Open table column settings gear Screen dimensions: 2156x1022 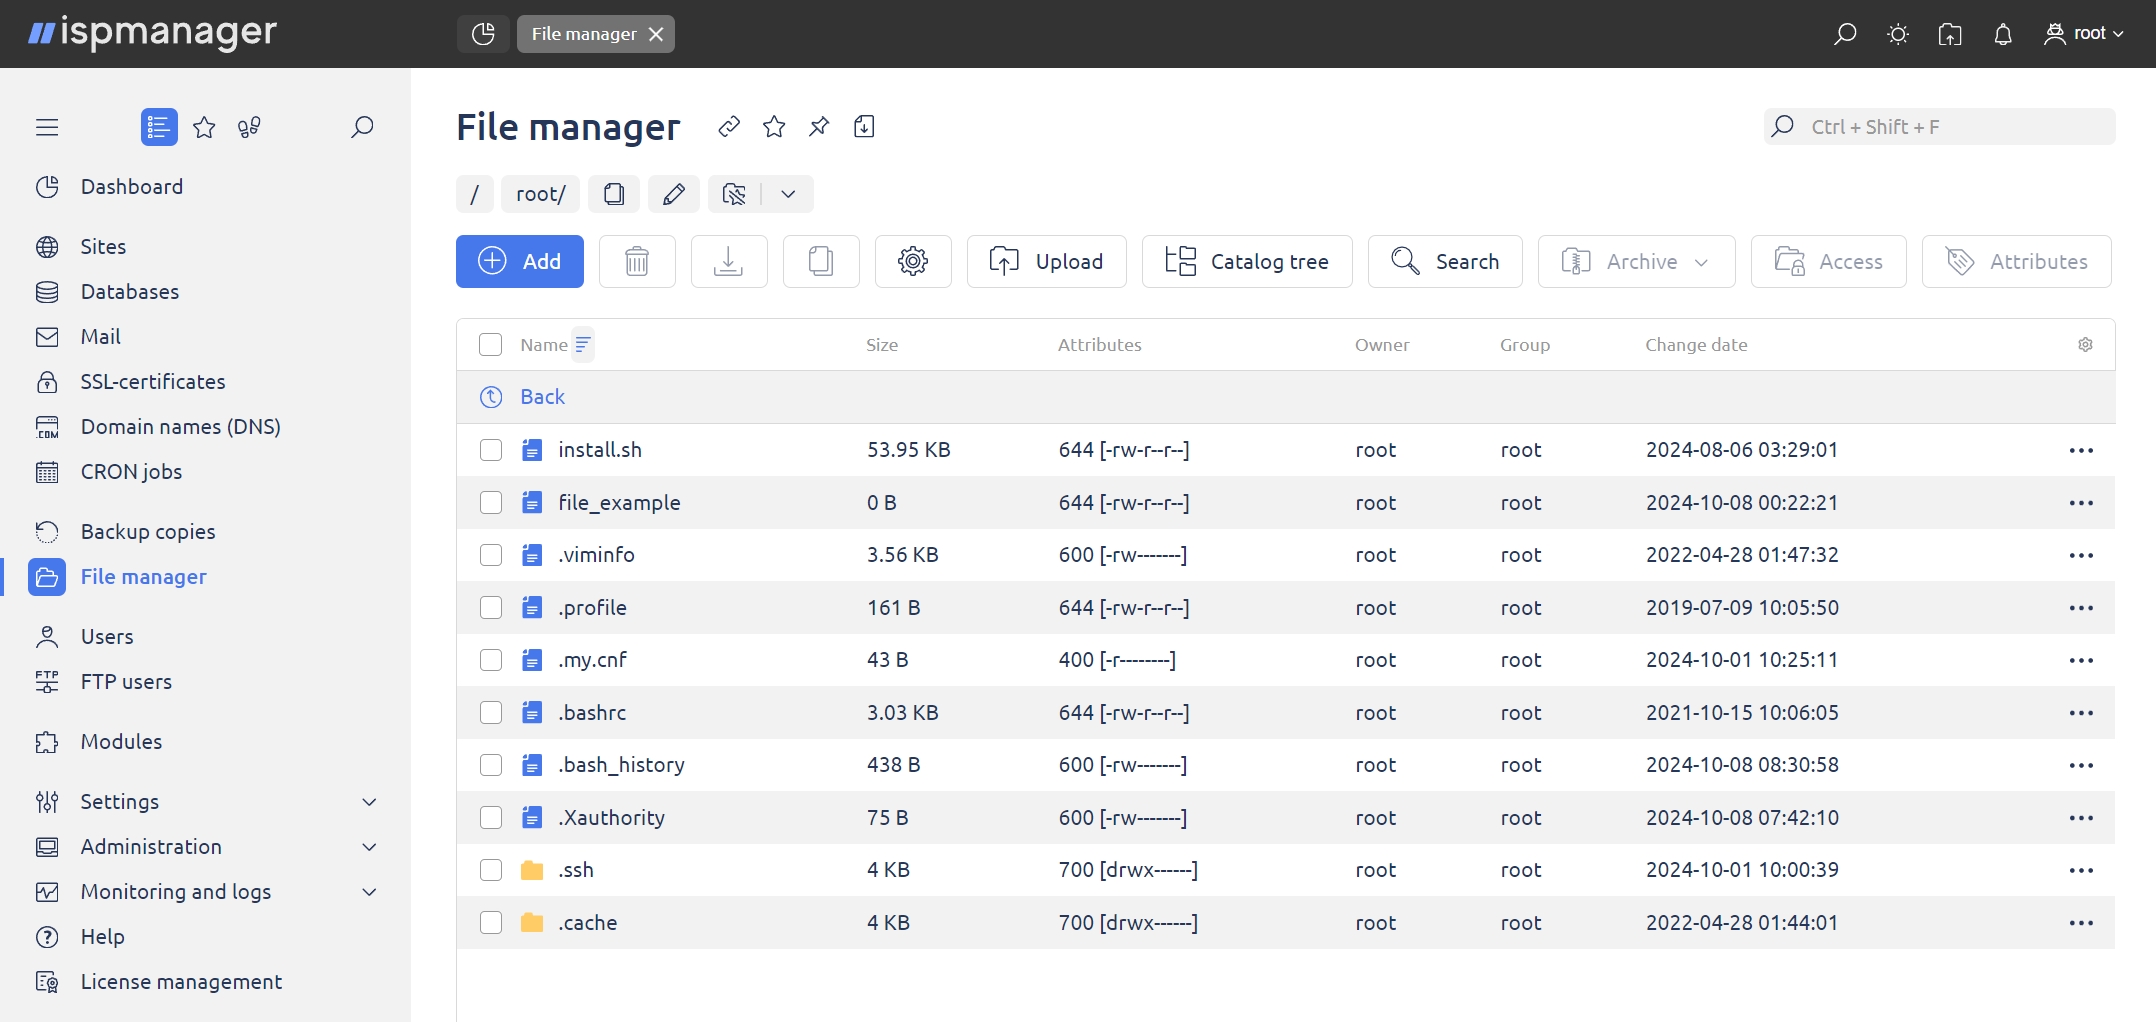pyautogui.click(x=2085, y=345)
